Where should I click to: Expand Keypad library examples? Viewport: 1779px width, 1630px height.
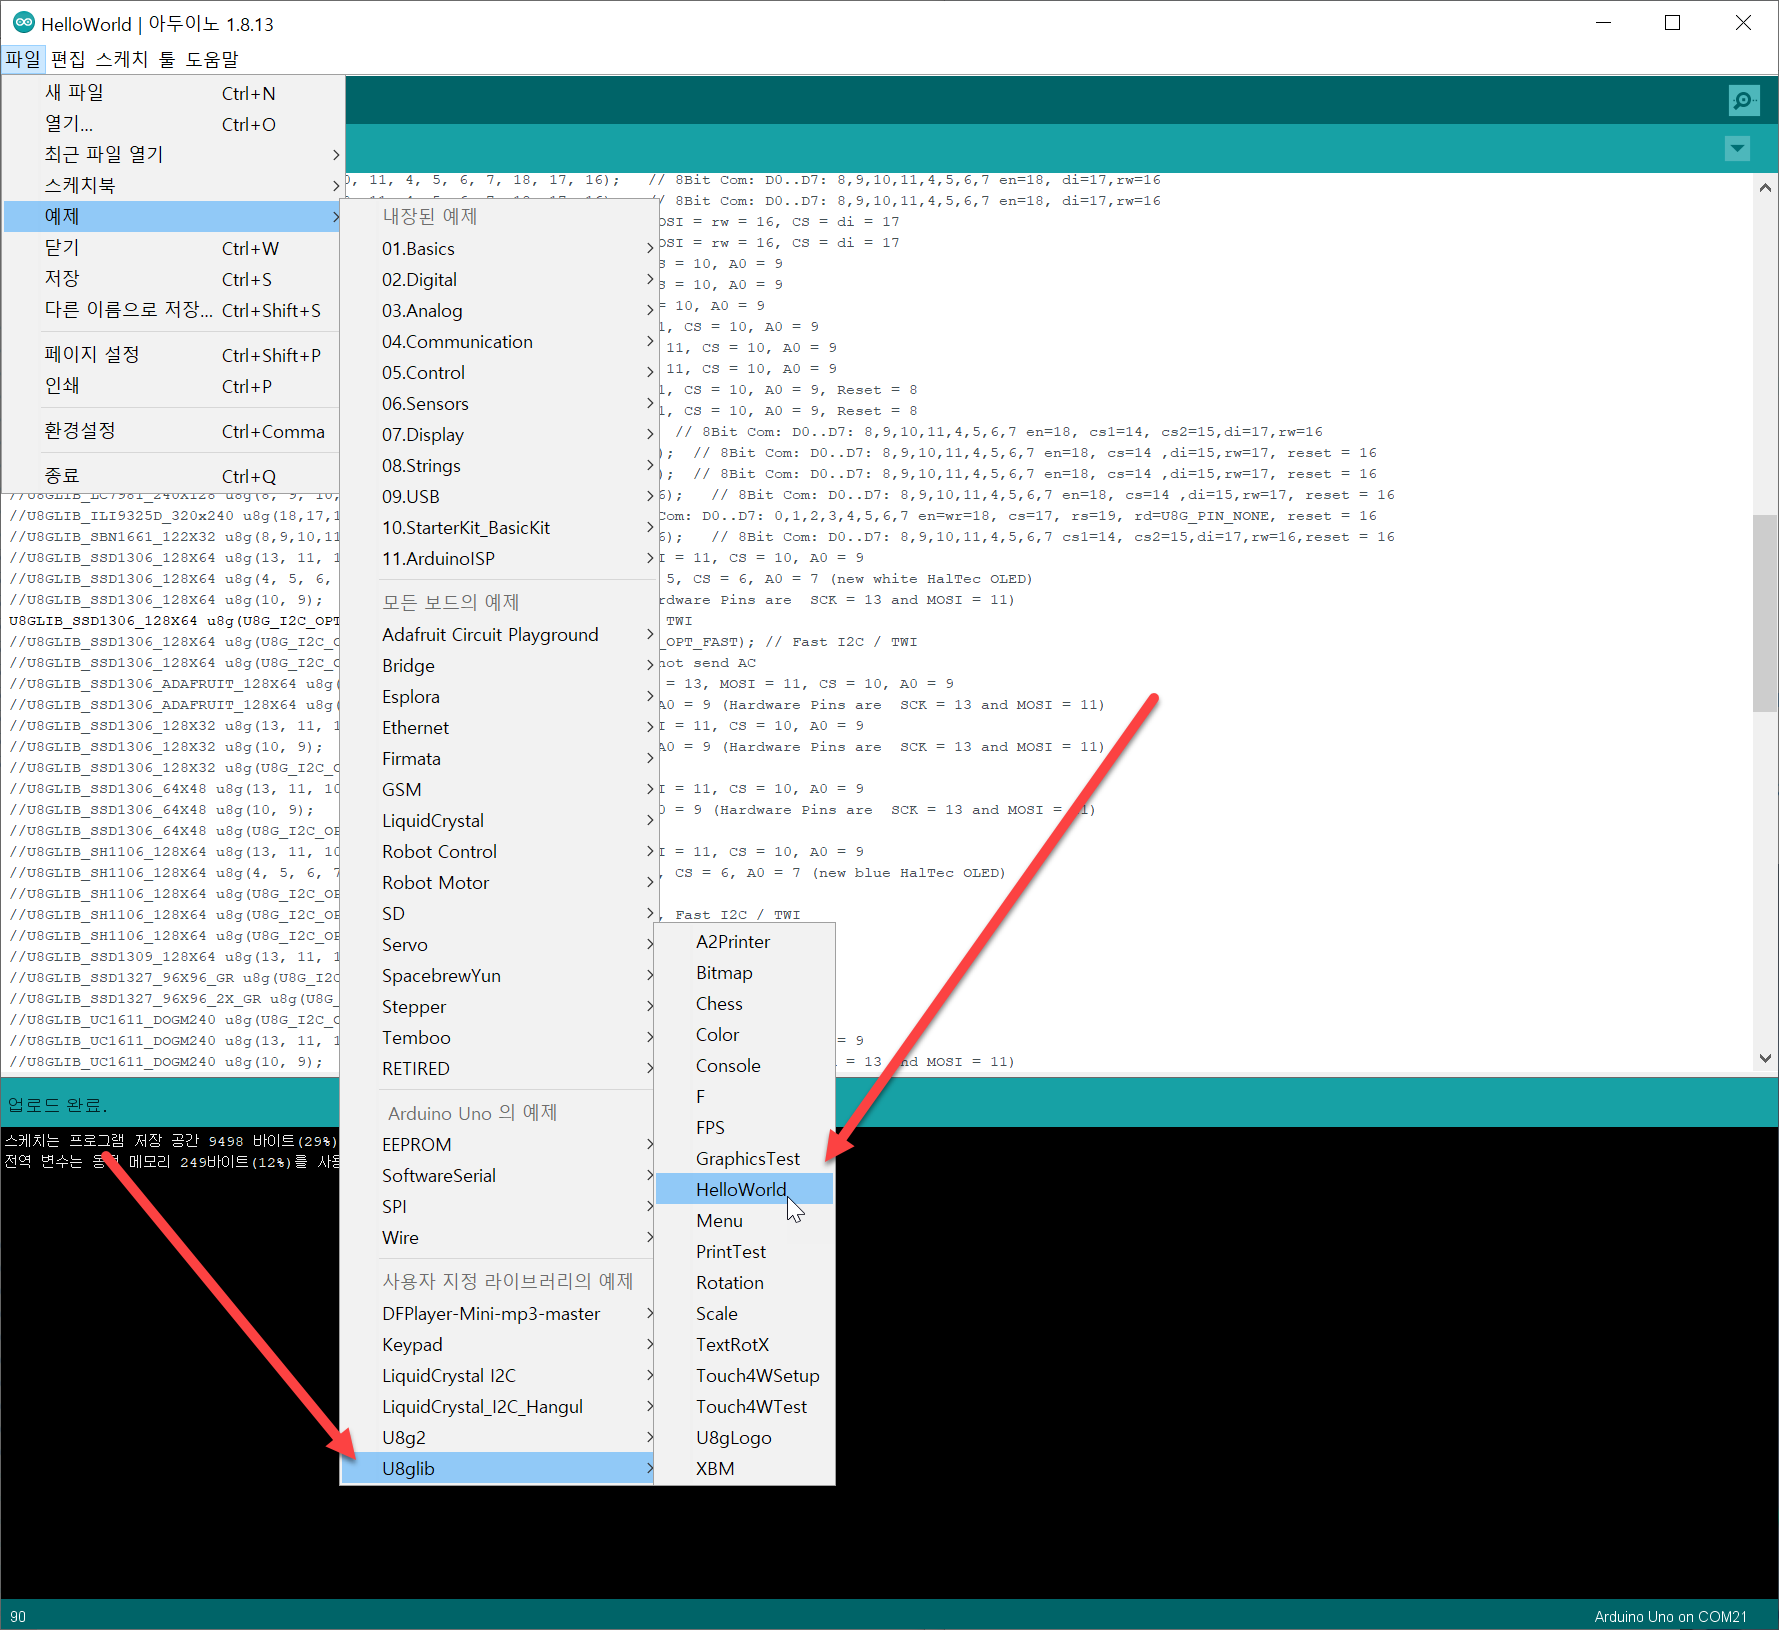tap(497, 1345)
